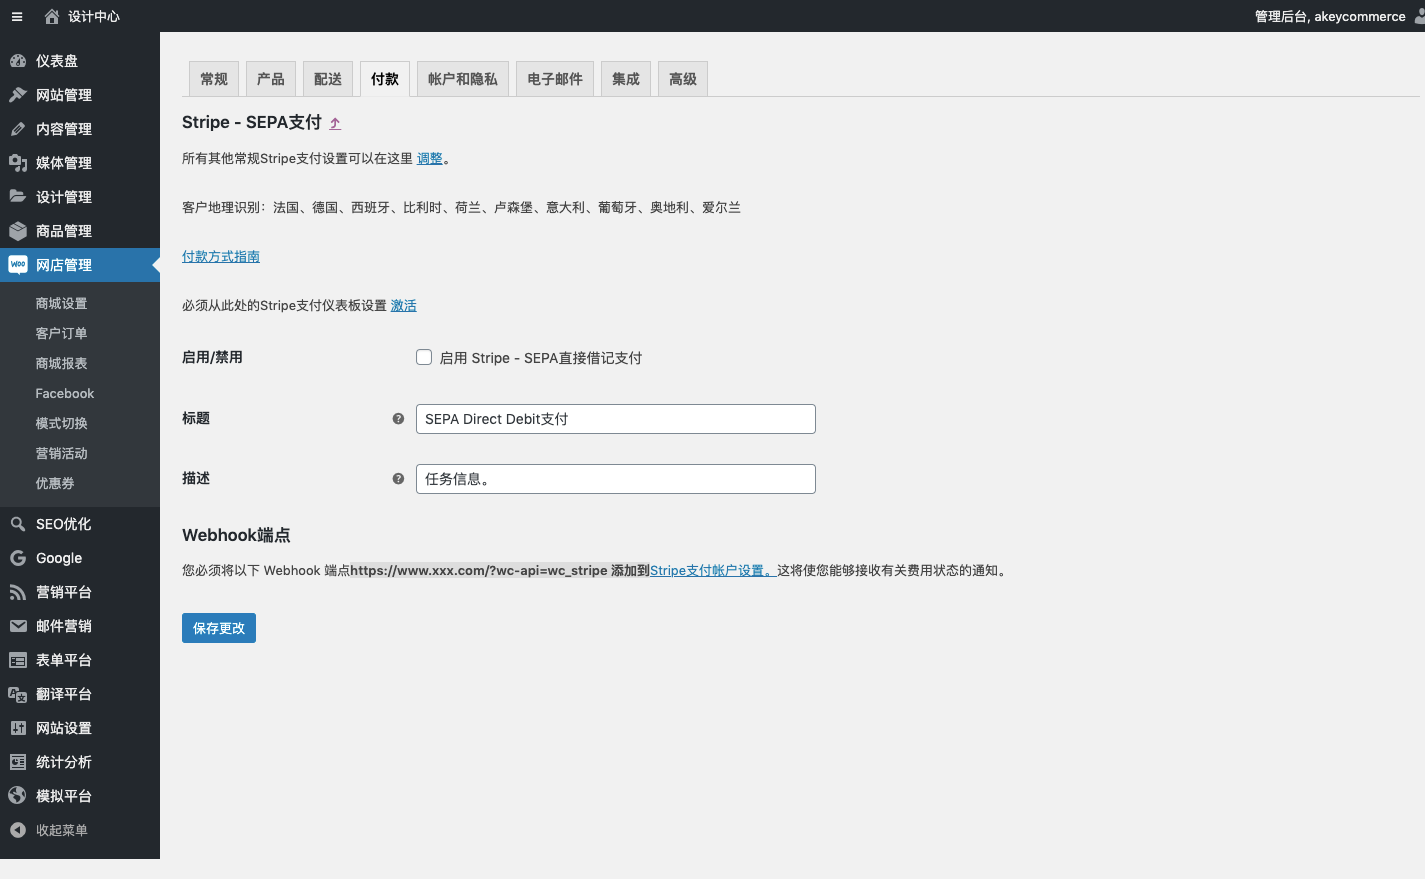The width and height of the screenshot is (1425, 879).
Task: Switch to the 电子邮件 tab
Action: point(555,79)
